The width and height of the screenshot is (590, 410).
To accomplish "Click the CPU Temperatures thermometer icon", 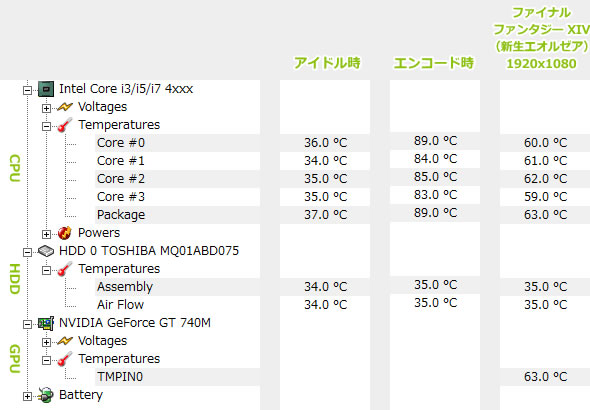I will click(65, 125).
